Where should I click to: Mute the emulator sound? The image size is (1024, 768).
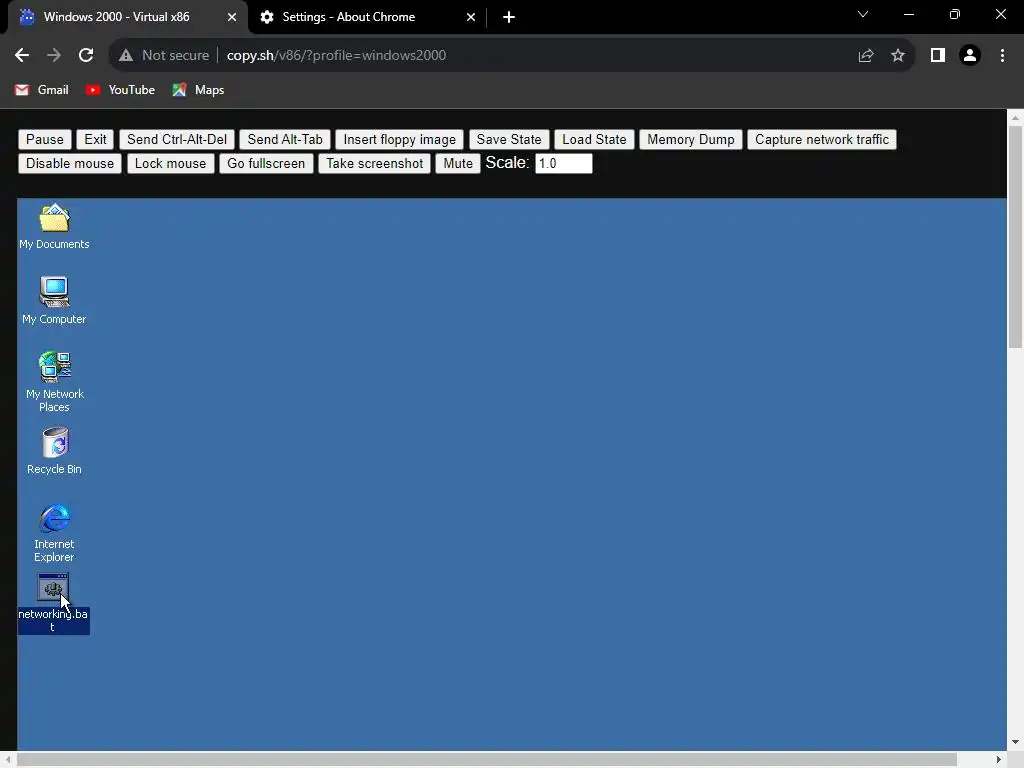(x=458, y=164)
